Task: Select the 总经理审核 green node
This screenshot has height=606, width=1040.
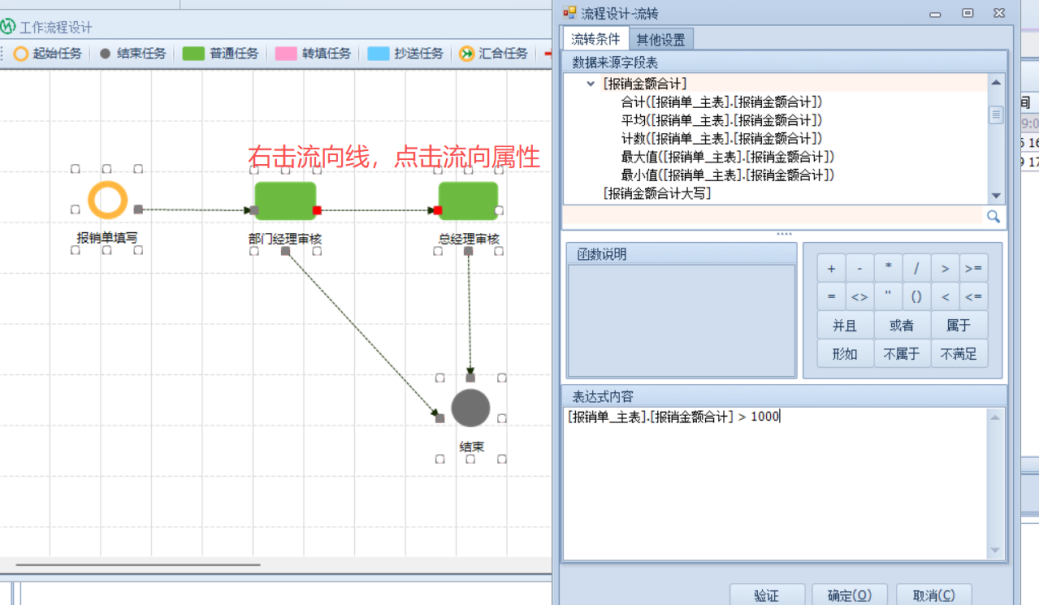Action: (468, 201)
